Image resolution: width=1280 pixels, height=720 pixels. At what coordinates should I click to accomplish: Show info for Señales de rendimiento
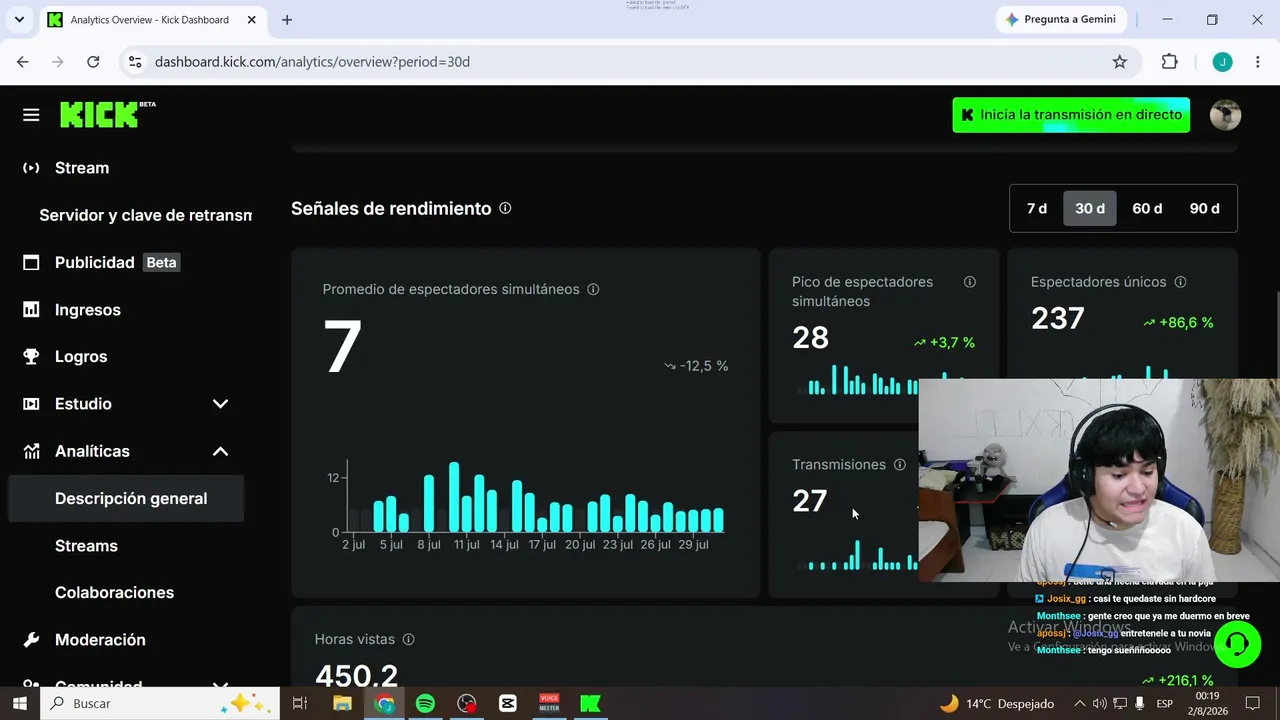pyautogui.click(x=505, y=208)
